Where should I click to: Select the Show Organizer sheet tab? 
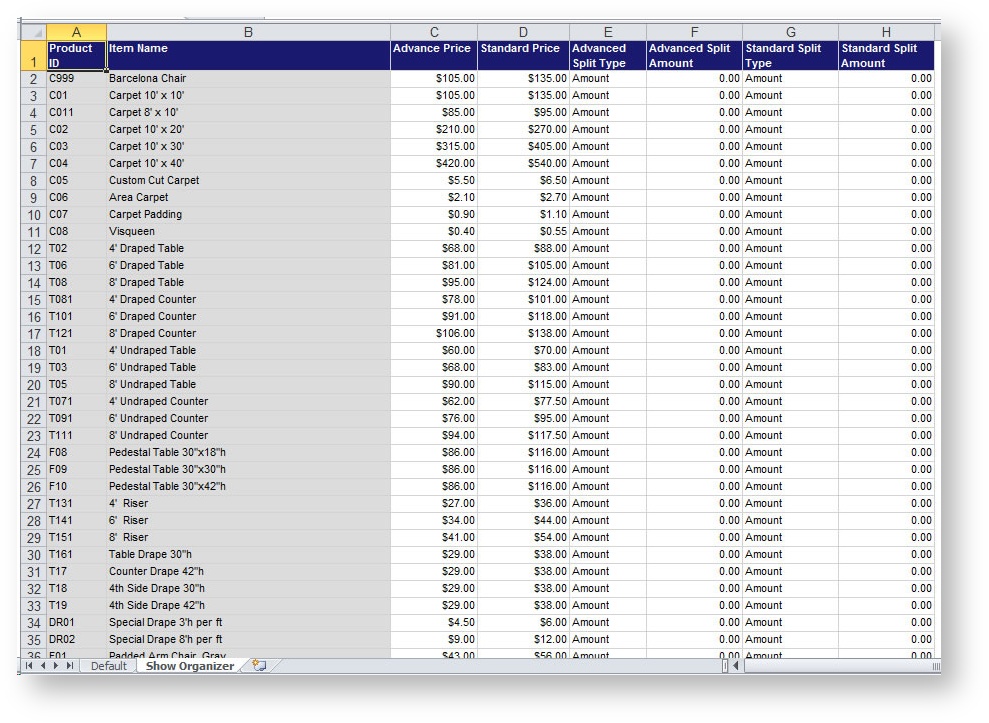coord(190,666)
